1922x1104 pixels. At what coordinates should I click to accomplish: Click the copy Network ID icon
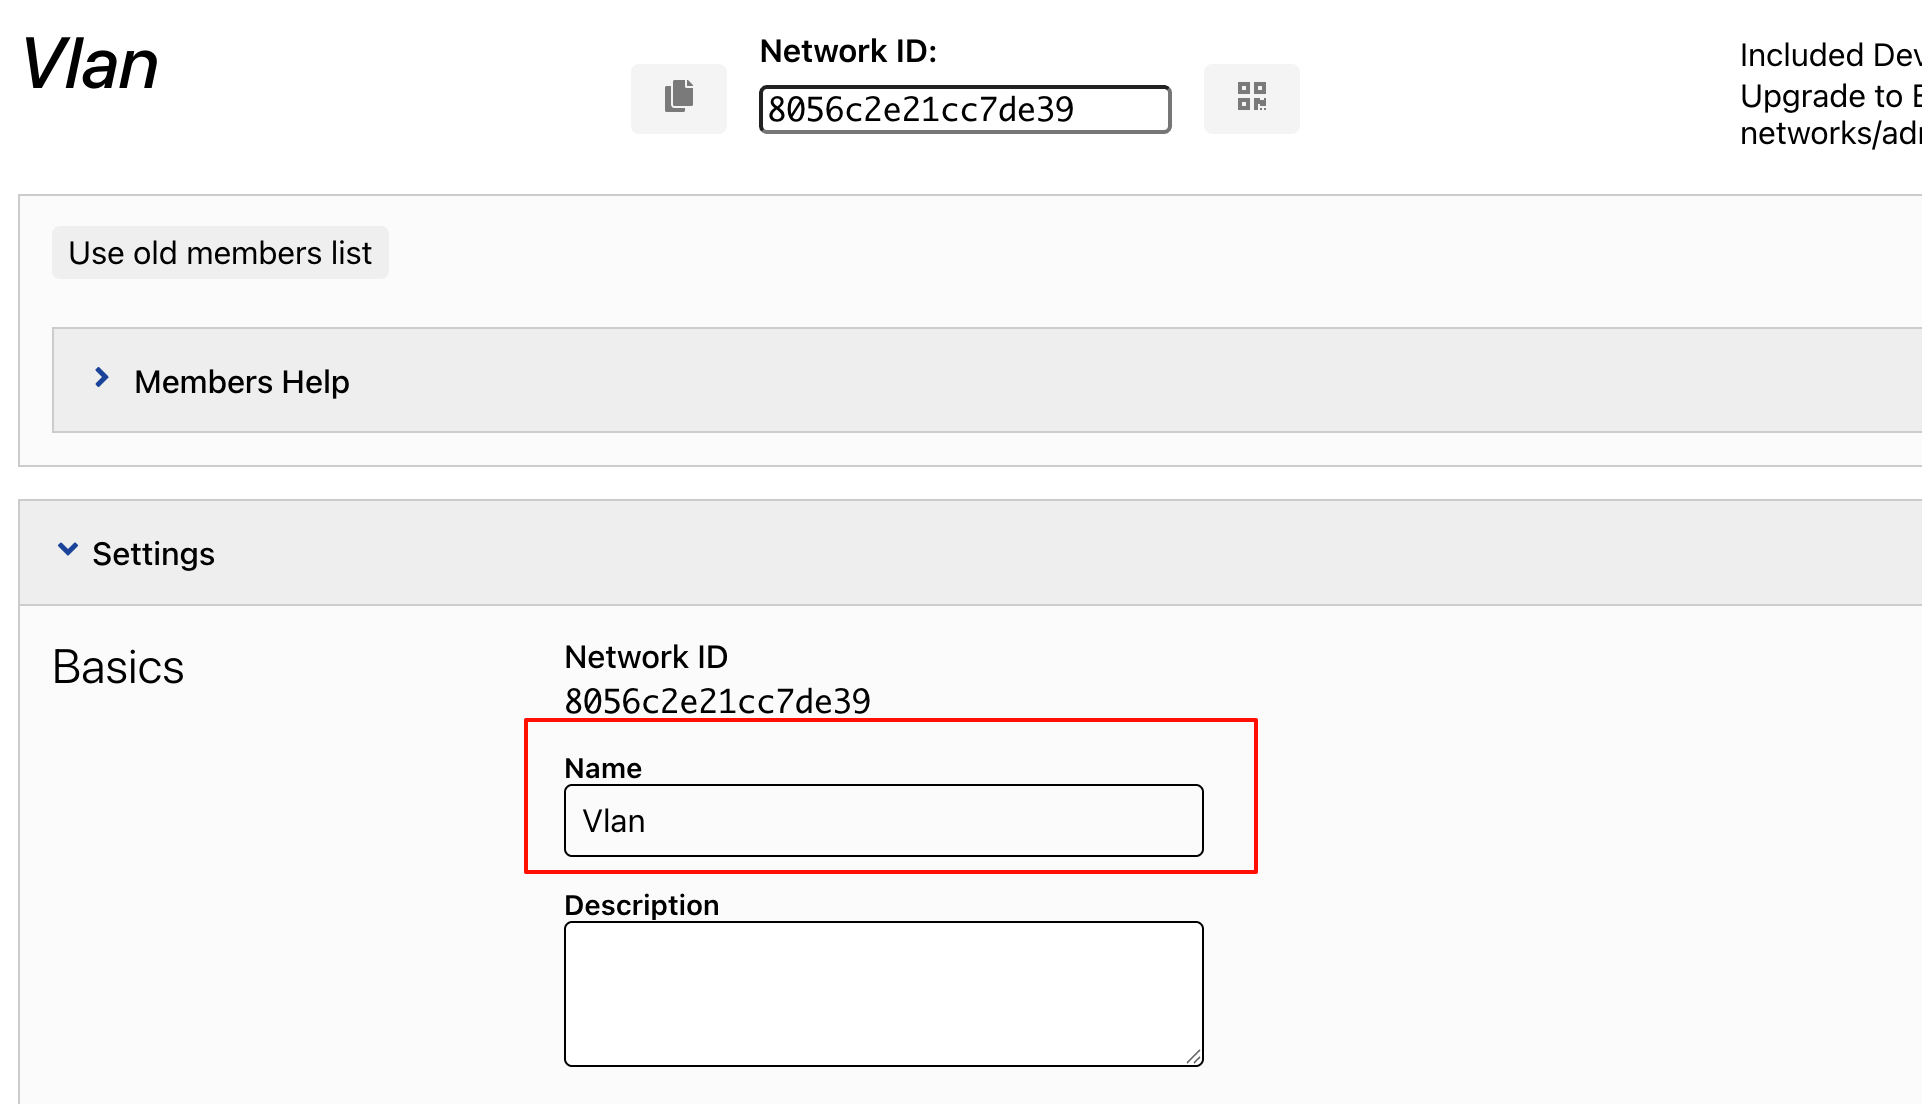pyautogui.click(x=679, y=98)
